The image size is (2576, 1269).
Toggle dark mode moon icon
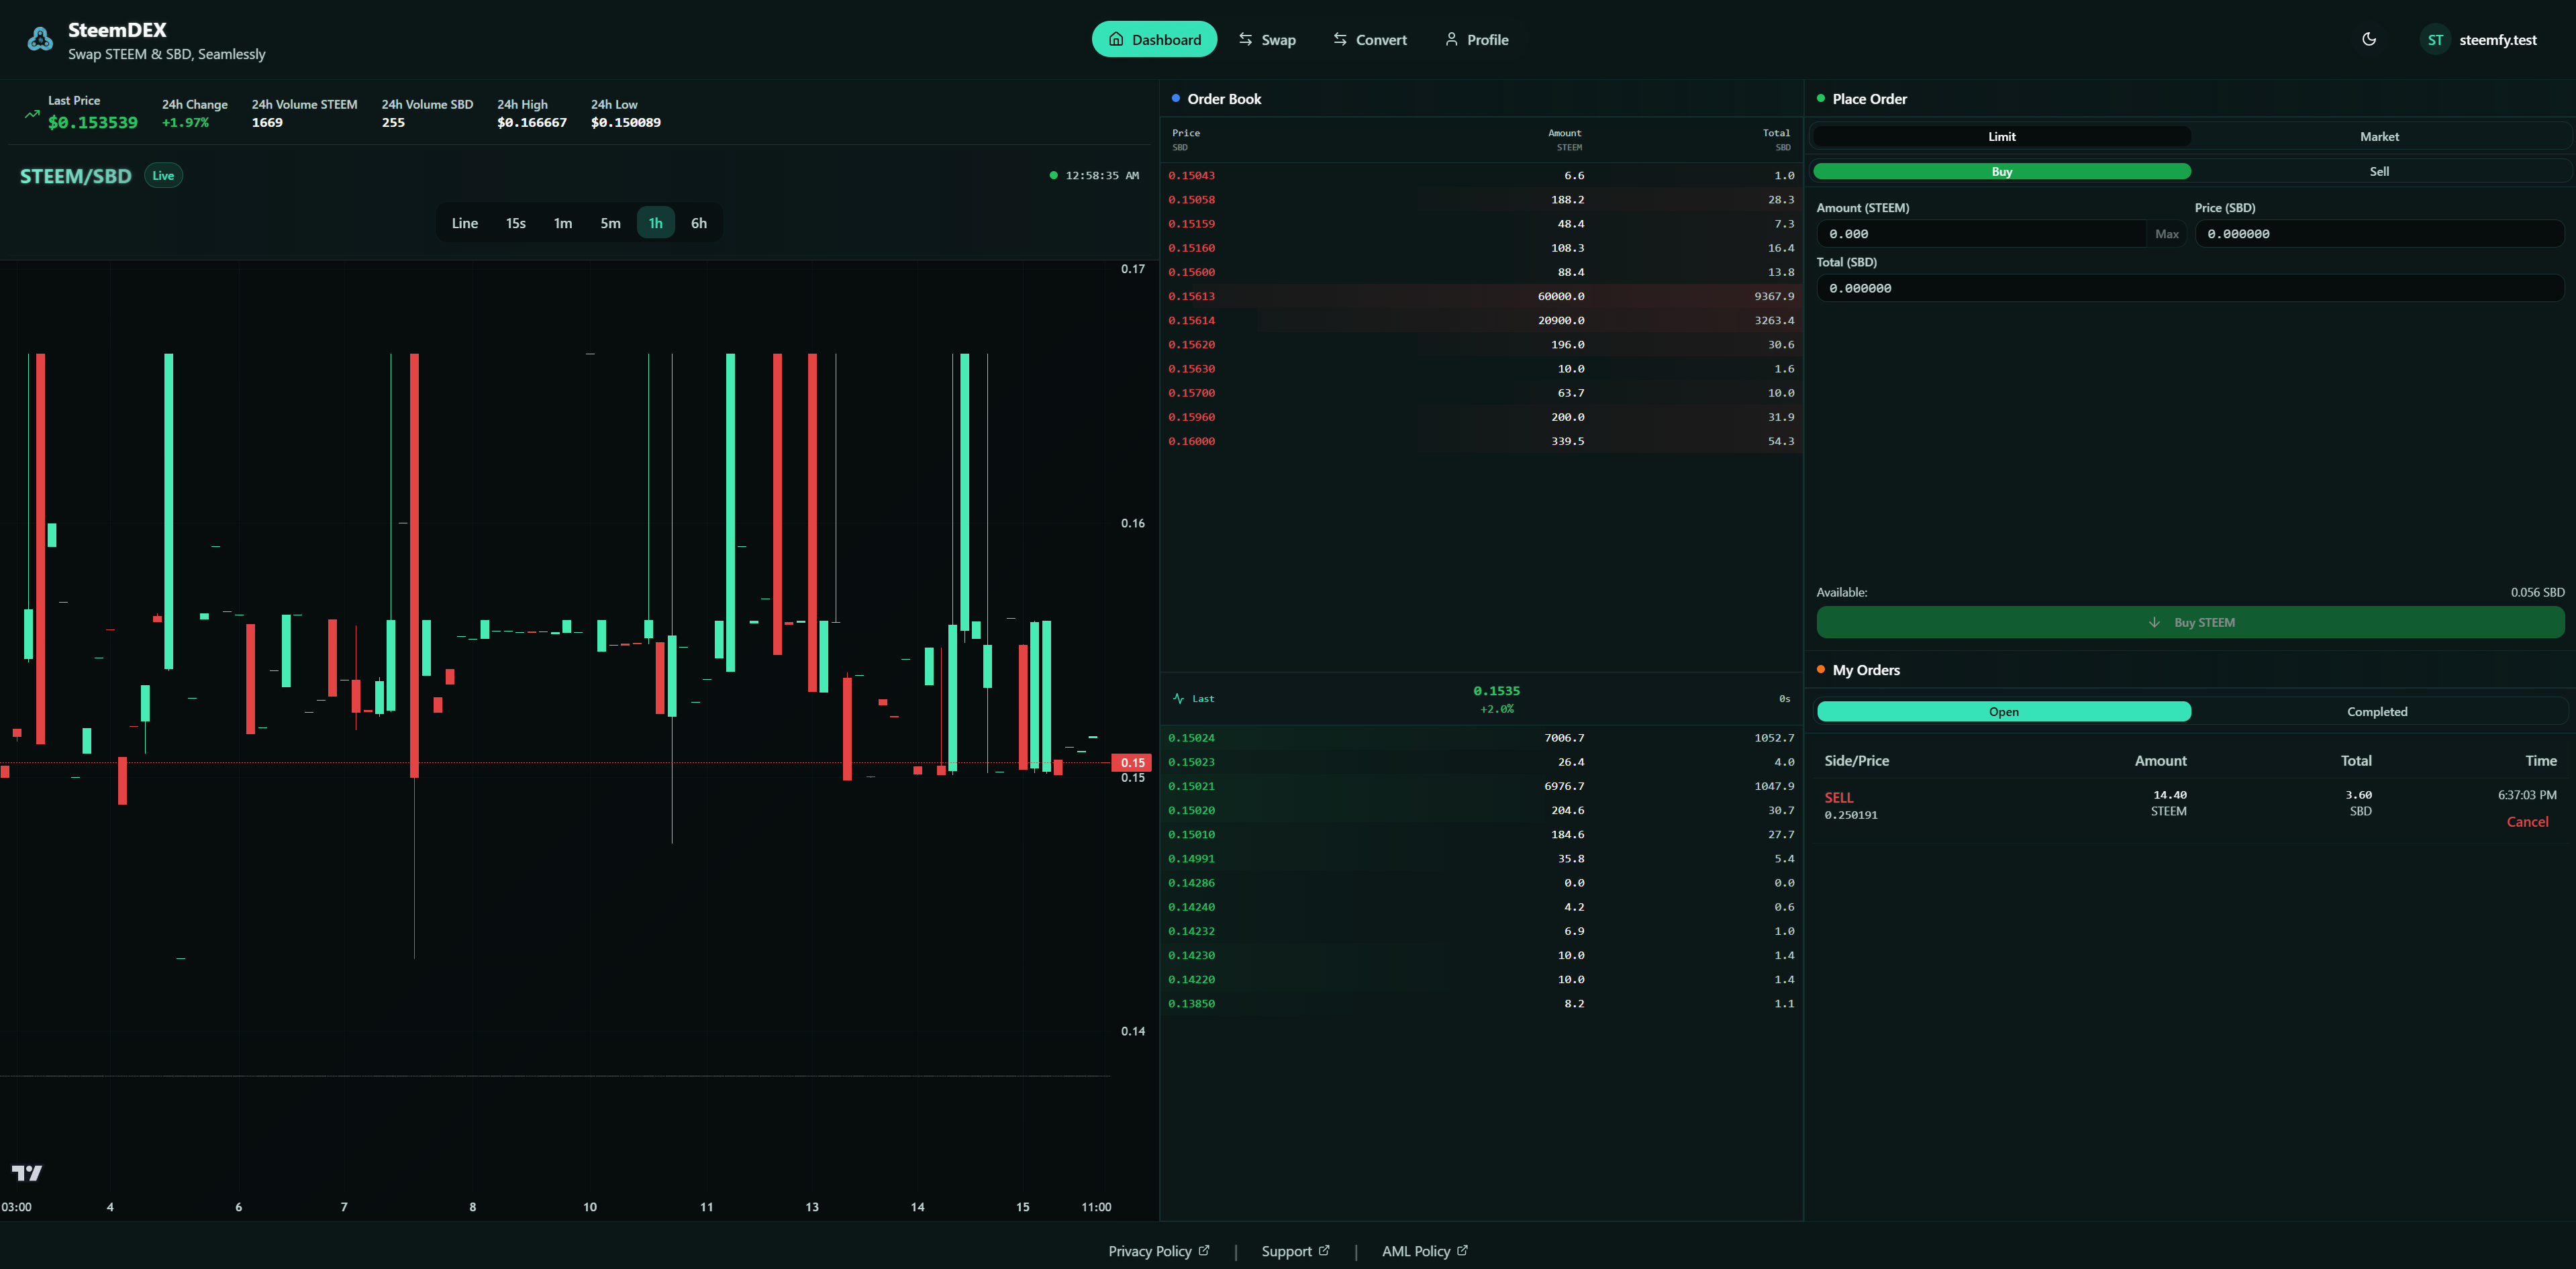[x=2368, y=39]
